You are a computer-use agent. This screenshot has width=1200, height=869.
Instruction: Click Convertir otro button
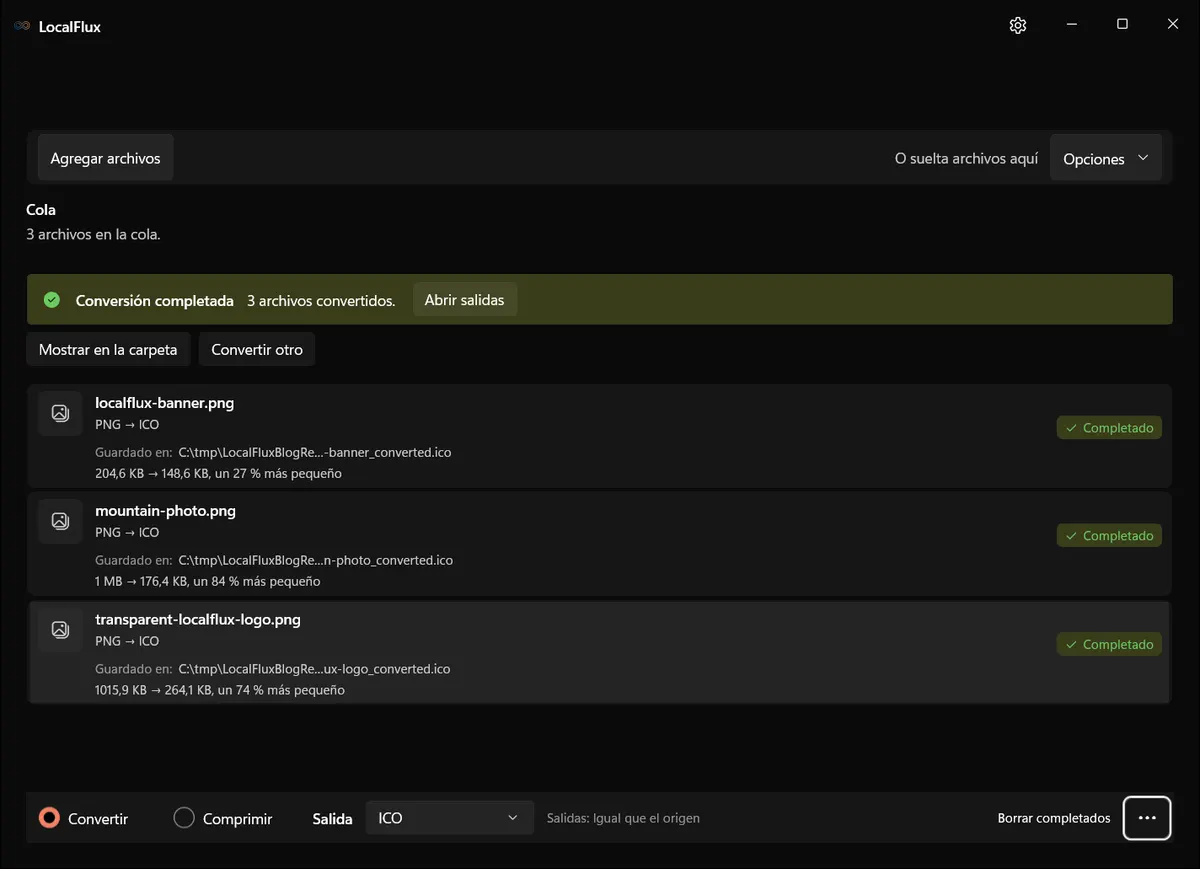(x=257, y=350)
